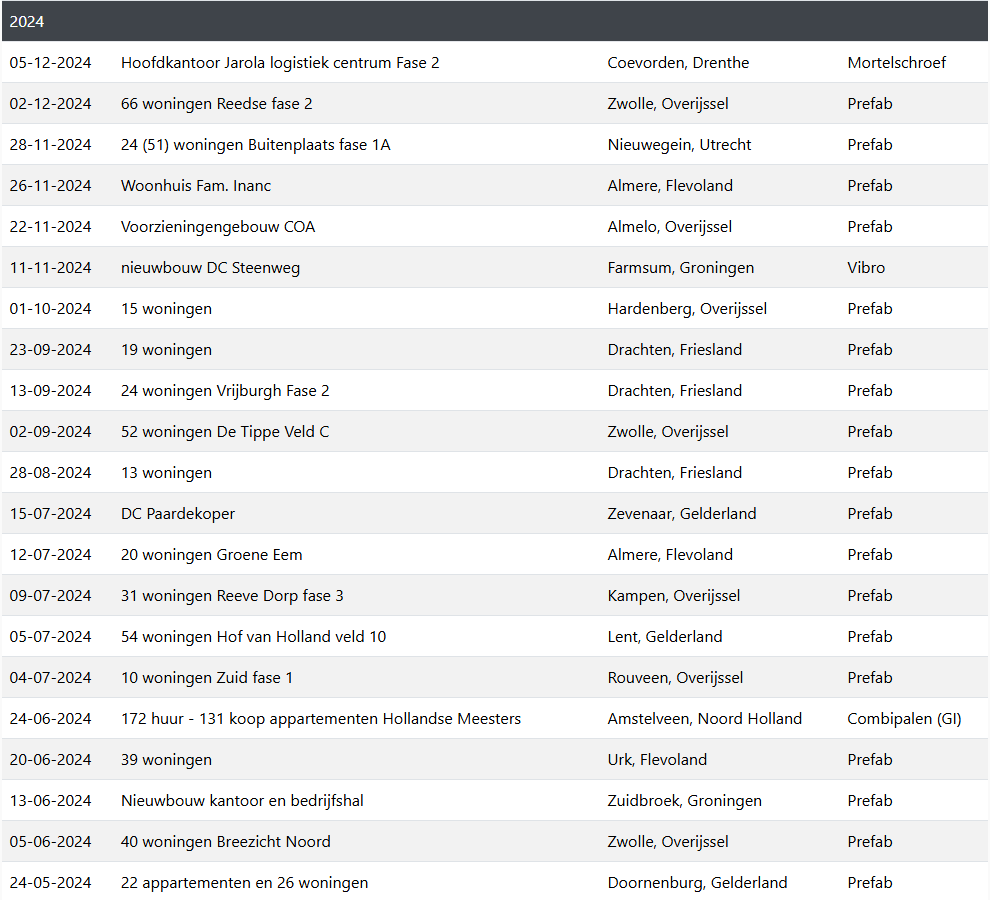This screenshot has height=900, width=990.
Task: Click 24 (51) woningen Buitenplaats fase 1A
Action: pos(255,145)
